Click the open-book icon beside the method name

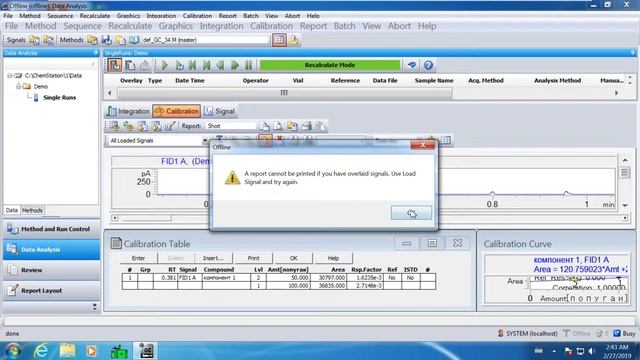(x=134, y=40)
